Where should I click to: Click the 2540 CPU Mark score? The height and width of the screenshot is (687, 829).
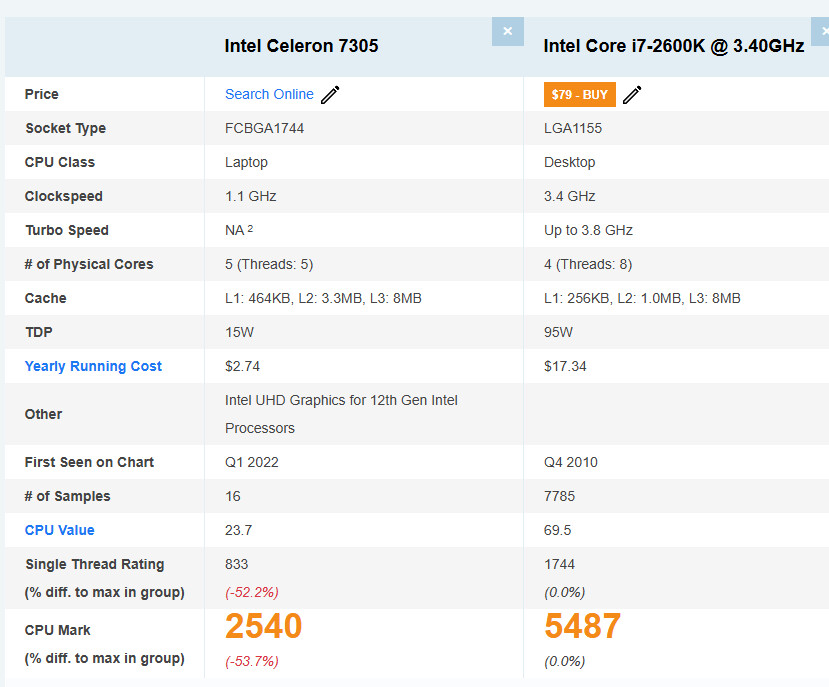pos(263,626)
